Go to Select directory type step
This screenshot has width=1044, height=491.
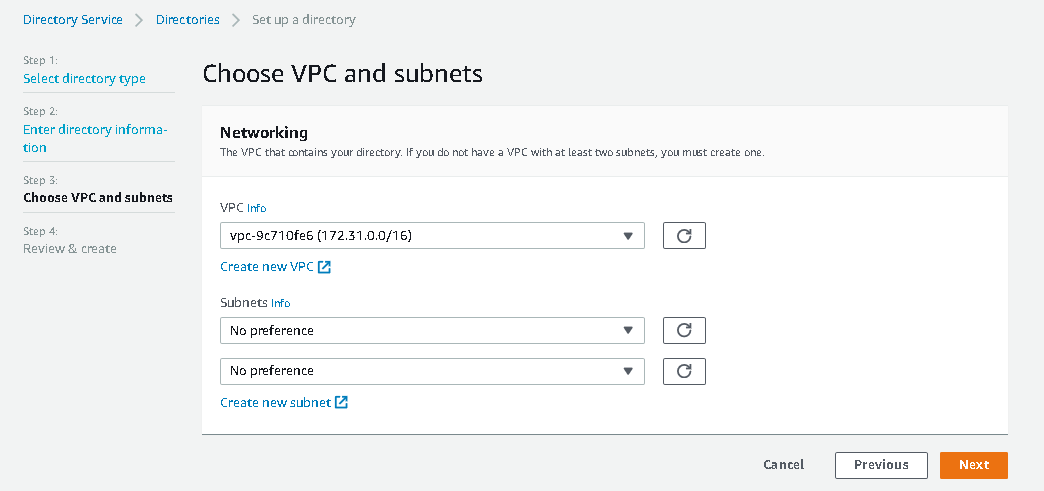[x=84, y=78]
